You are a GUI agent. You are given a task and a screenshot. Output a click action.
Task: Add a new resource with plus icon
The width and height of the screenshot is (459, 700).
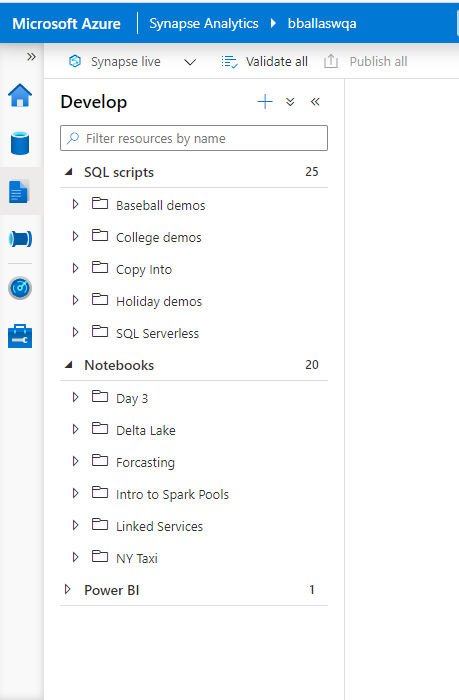pos(265,102)
